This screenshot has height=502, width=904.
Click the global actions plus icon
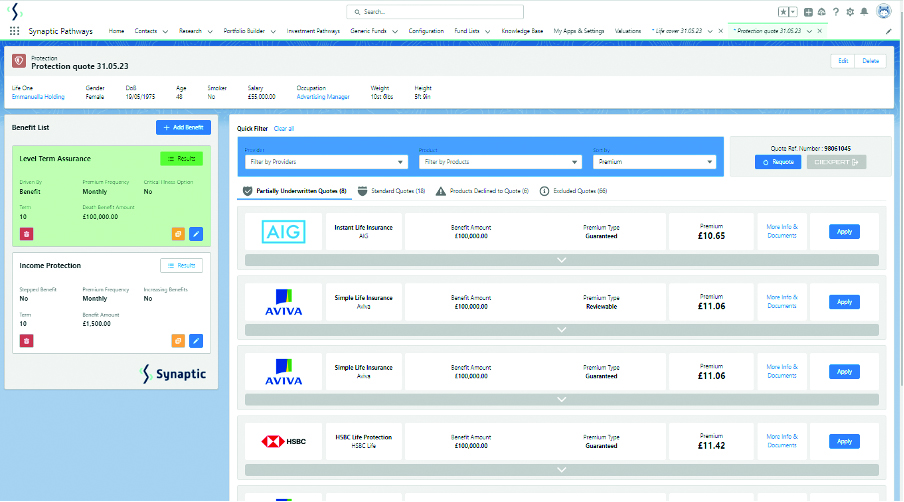tap(808, 12)
